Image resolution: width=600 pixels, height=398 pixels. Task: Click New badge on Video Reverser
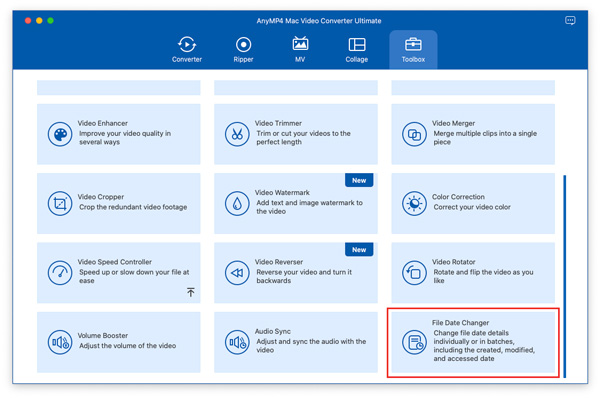coord(359,250)
